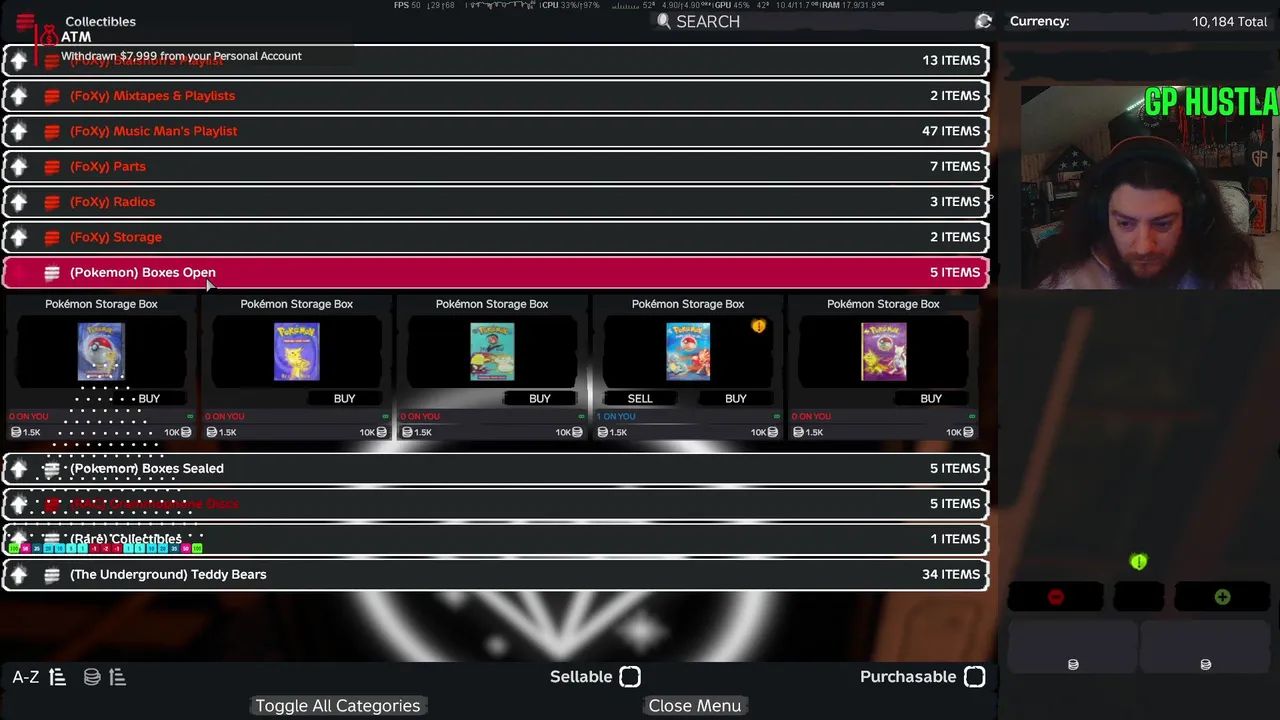Click the (Pokemon) Boxes Sealed row label
This screenshot has height=720, width=1280.
[x=147, y=469]
